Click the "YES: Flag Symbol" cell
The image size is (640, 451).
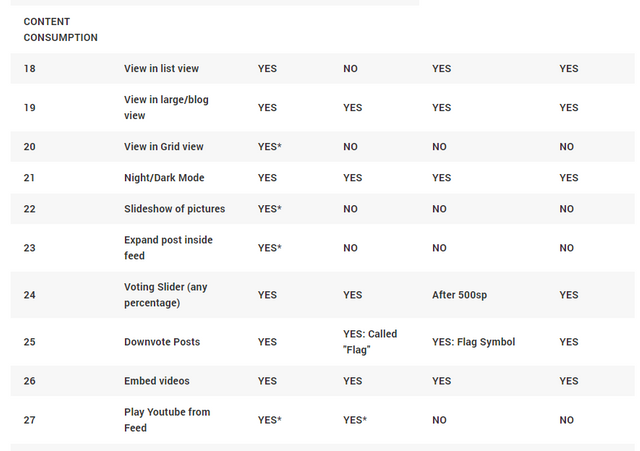click(473, 342)
